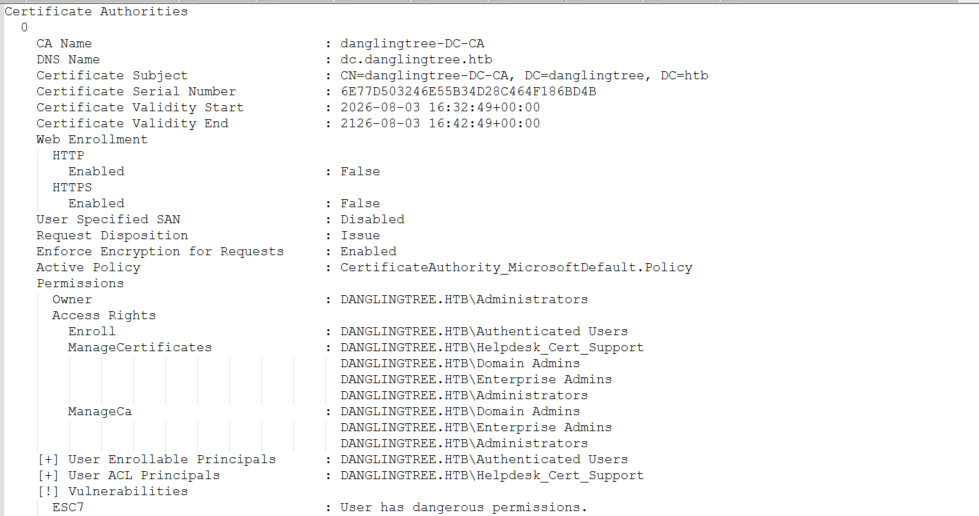
Task: Select CA Name value danglingtree-DC-CA
Action: 412,43
